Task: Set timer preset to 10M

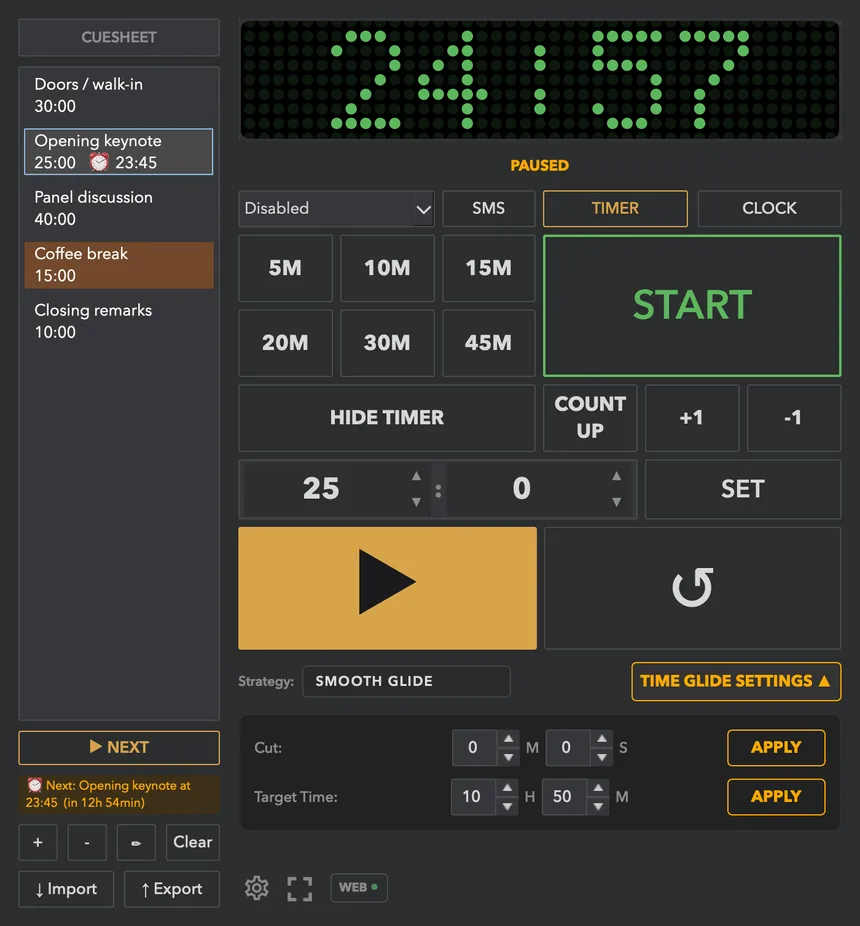Action: [x=387, y=268]
